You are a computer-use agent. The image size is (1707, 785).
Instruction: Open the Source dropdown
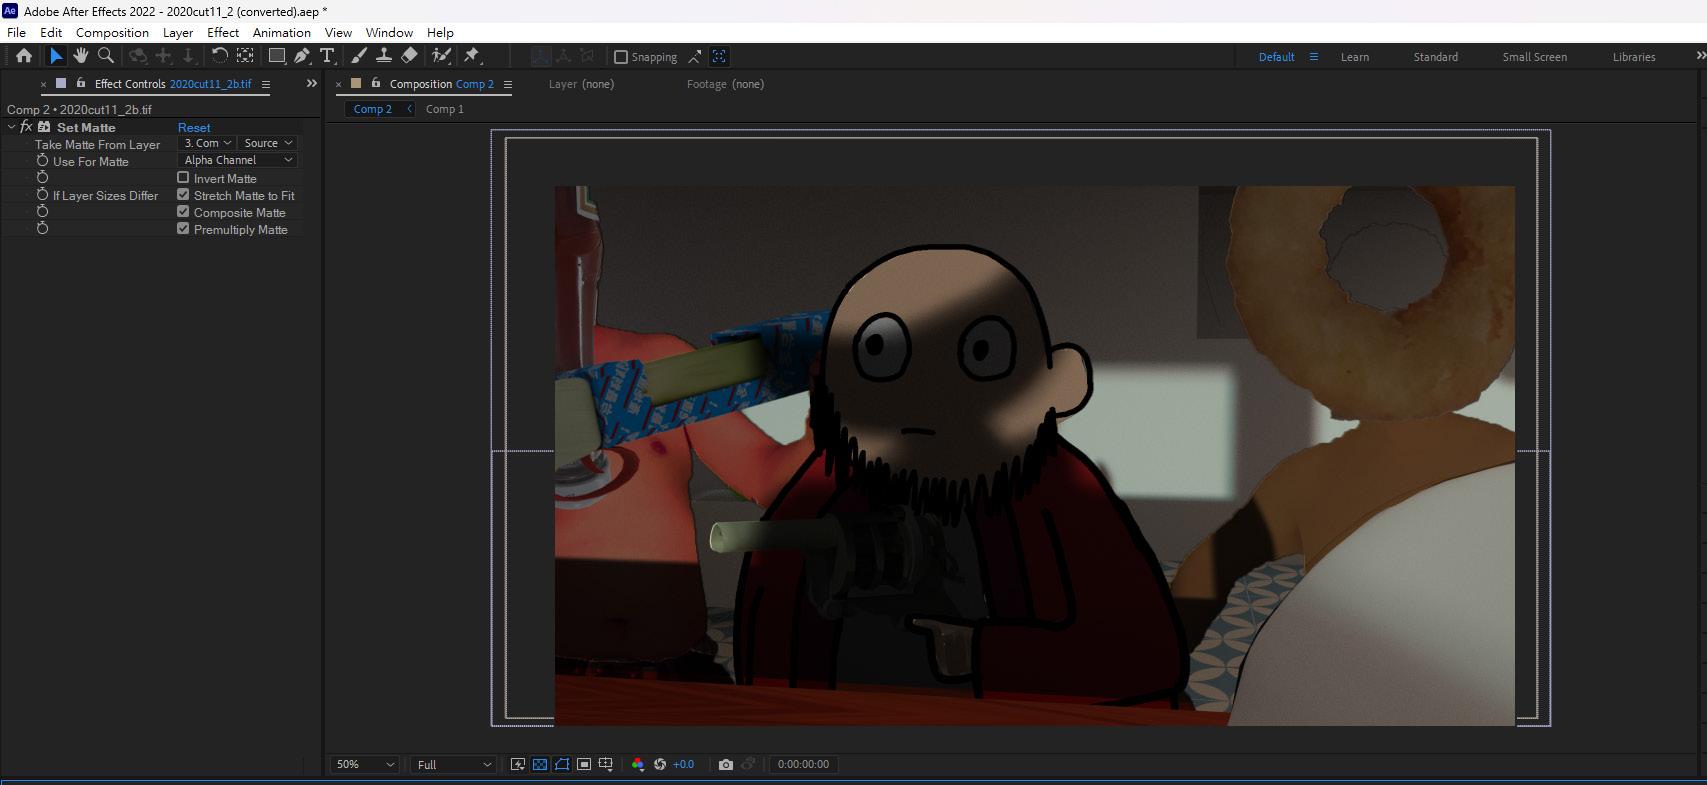268,143
